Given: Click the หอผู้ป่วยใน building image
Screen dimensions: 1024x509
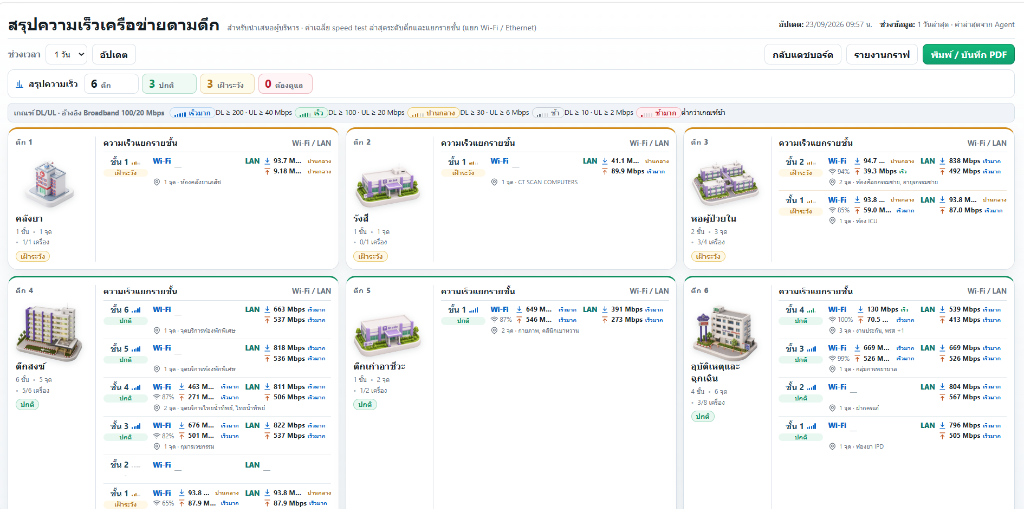Looking at the screenshot, I should [724, 184].
